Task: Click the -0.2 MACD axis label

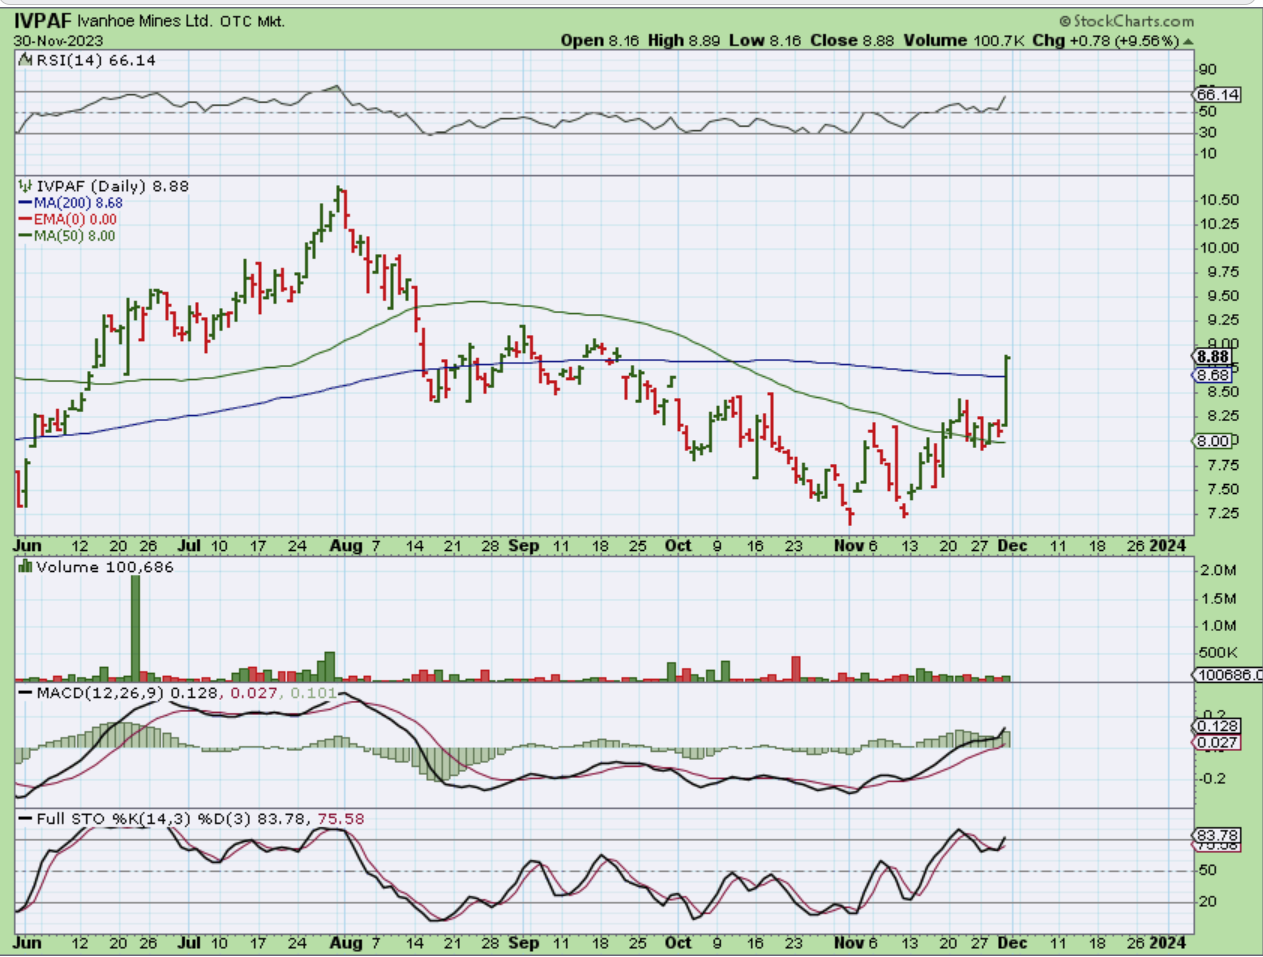Action: point(1211,778)
